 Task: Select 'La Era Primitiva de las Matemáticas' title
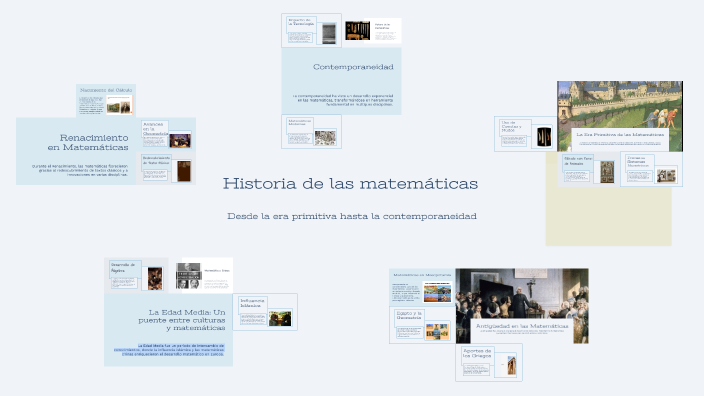point(620,135)
